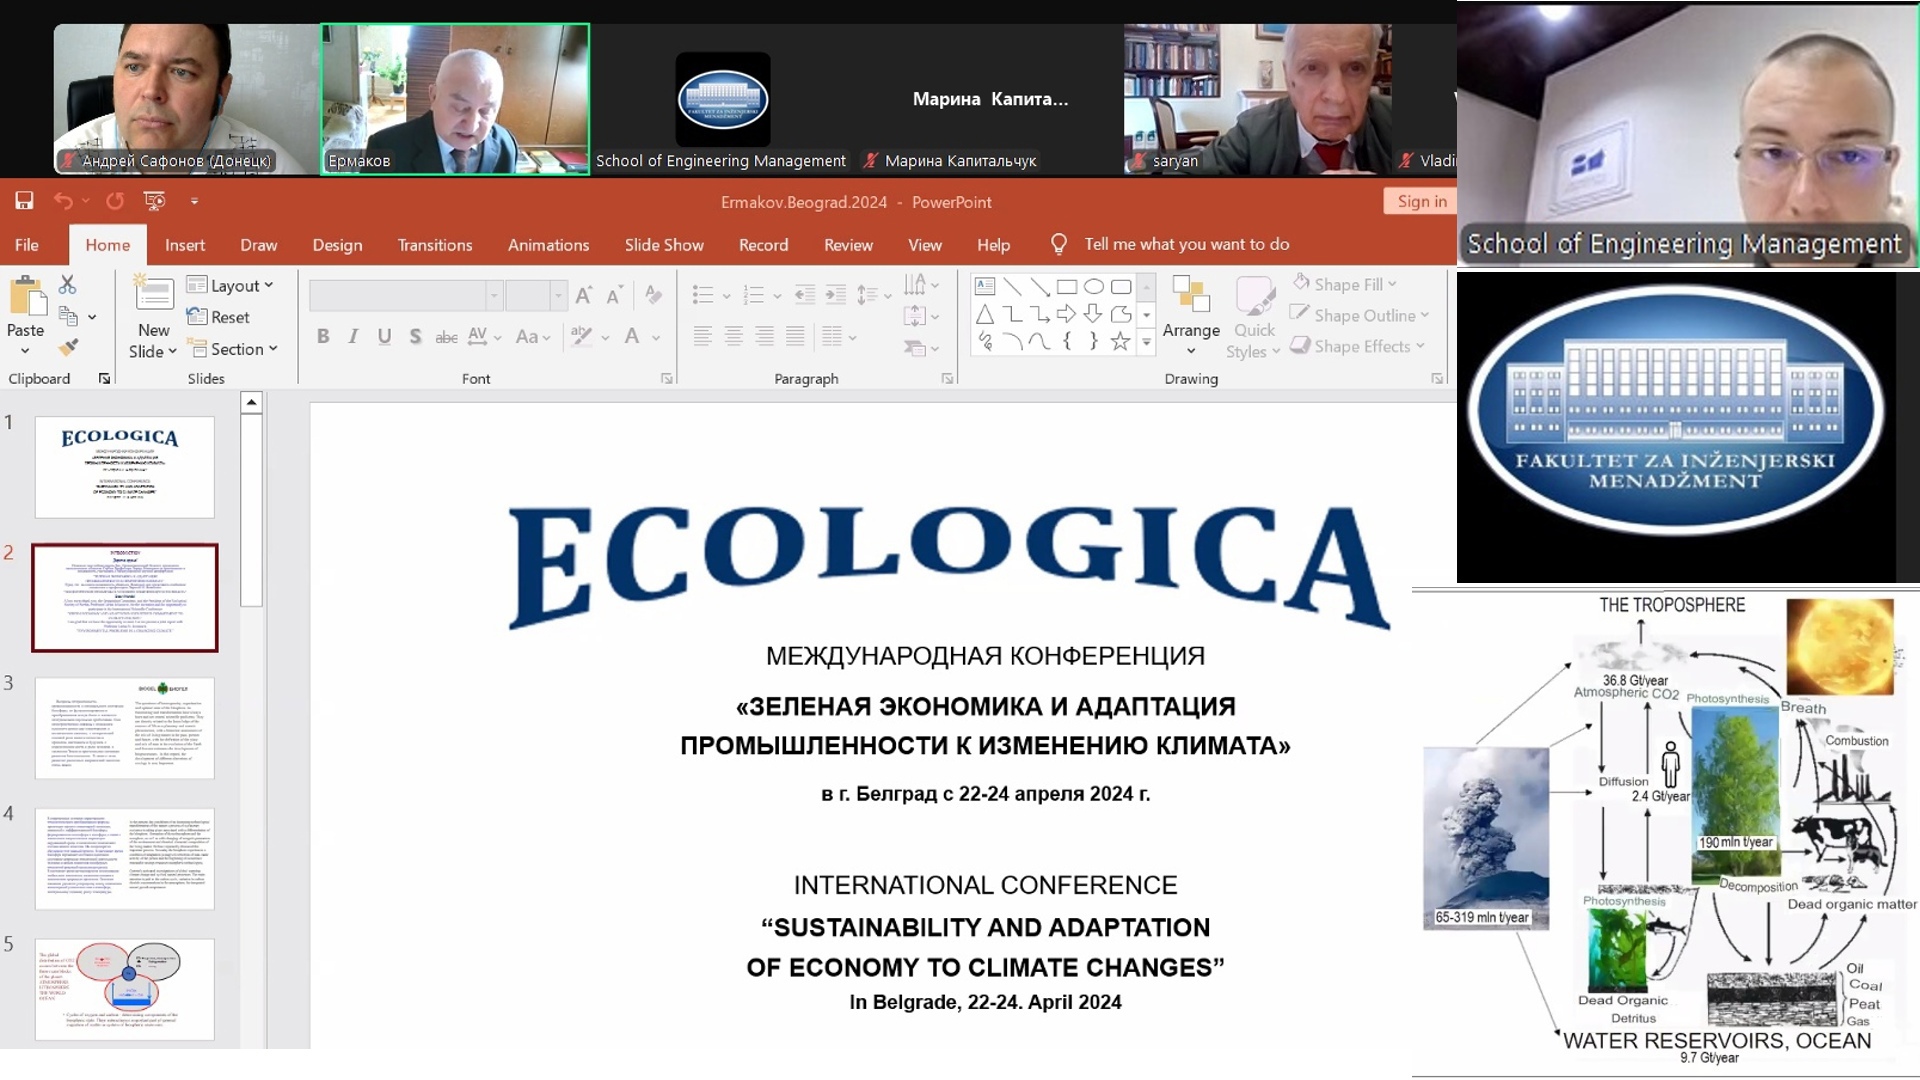Click the Sign in button
1920x1080 pixels.
click(1422, 201)
